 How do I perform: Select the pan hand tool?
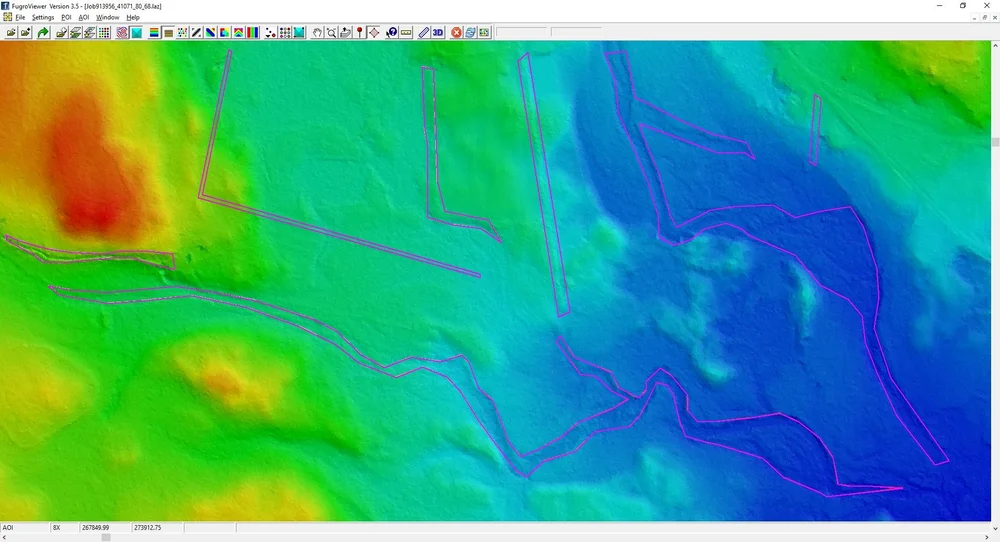coord(317,33)
